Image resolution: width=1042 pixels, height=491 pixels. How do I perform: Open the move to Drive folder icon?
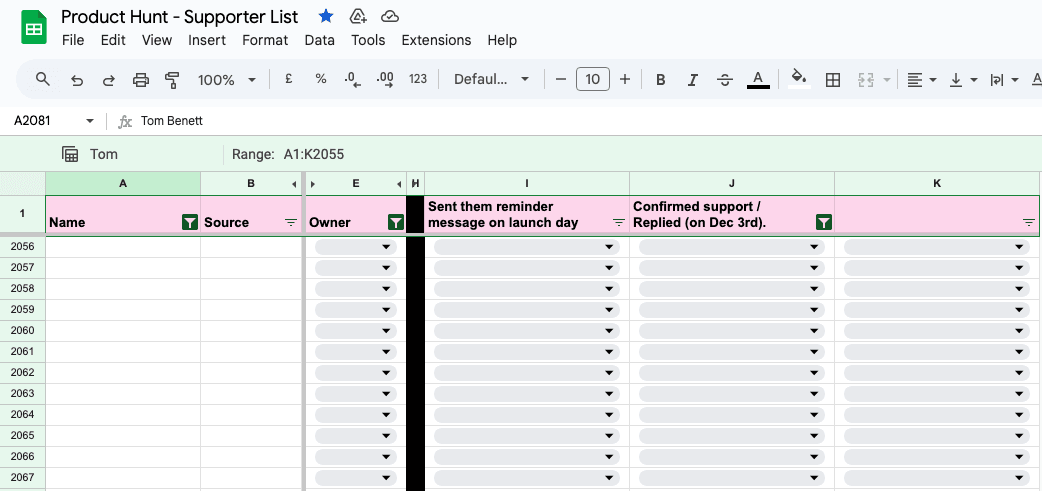358,17
